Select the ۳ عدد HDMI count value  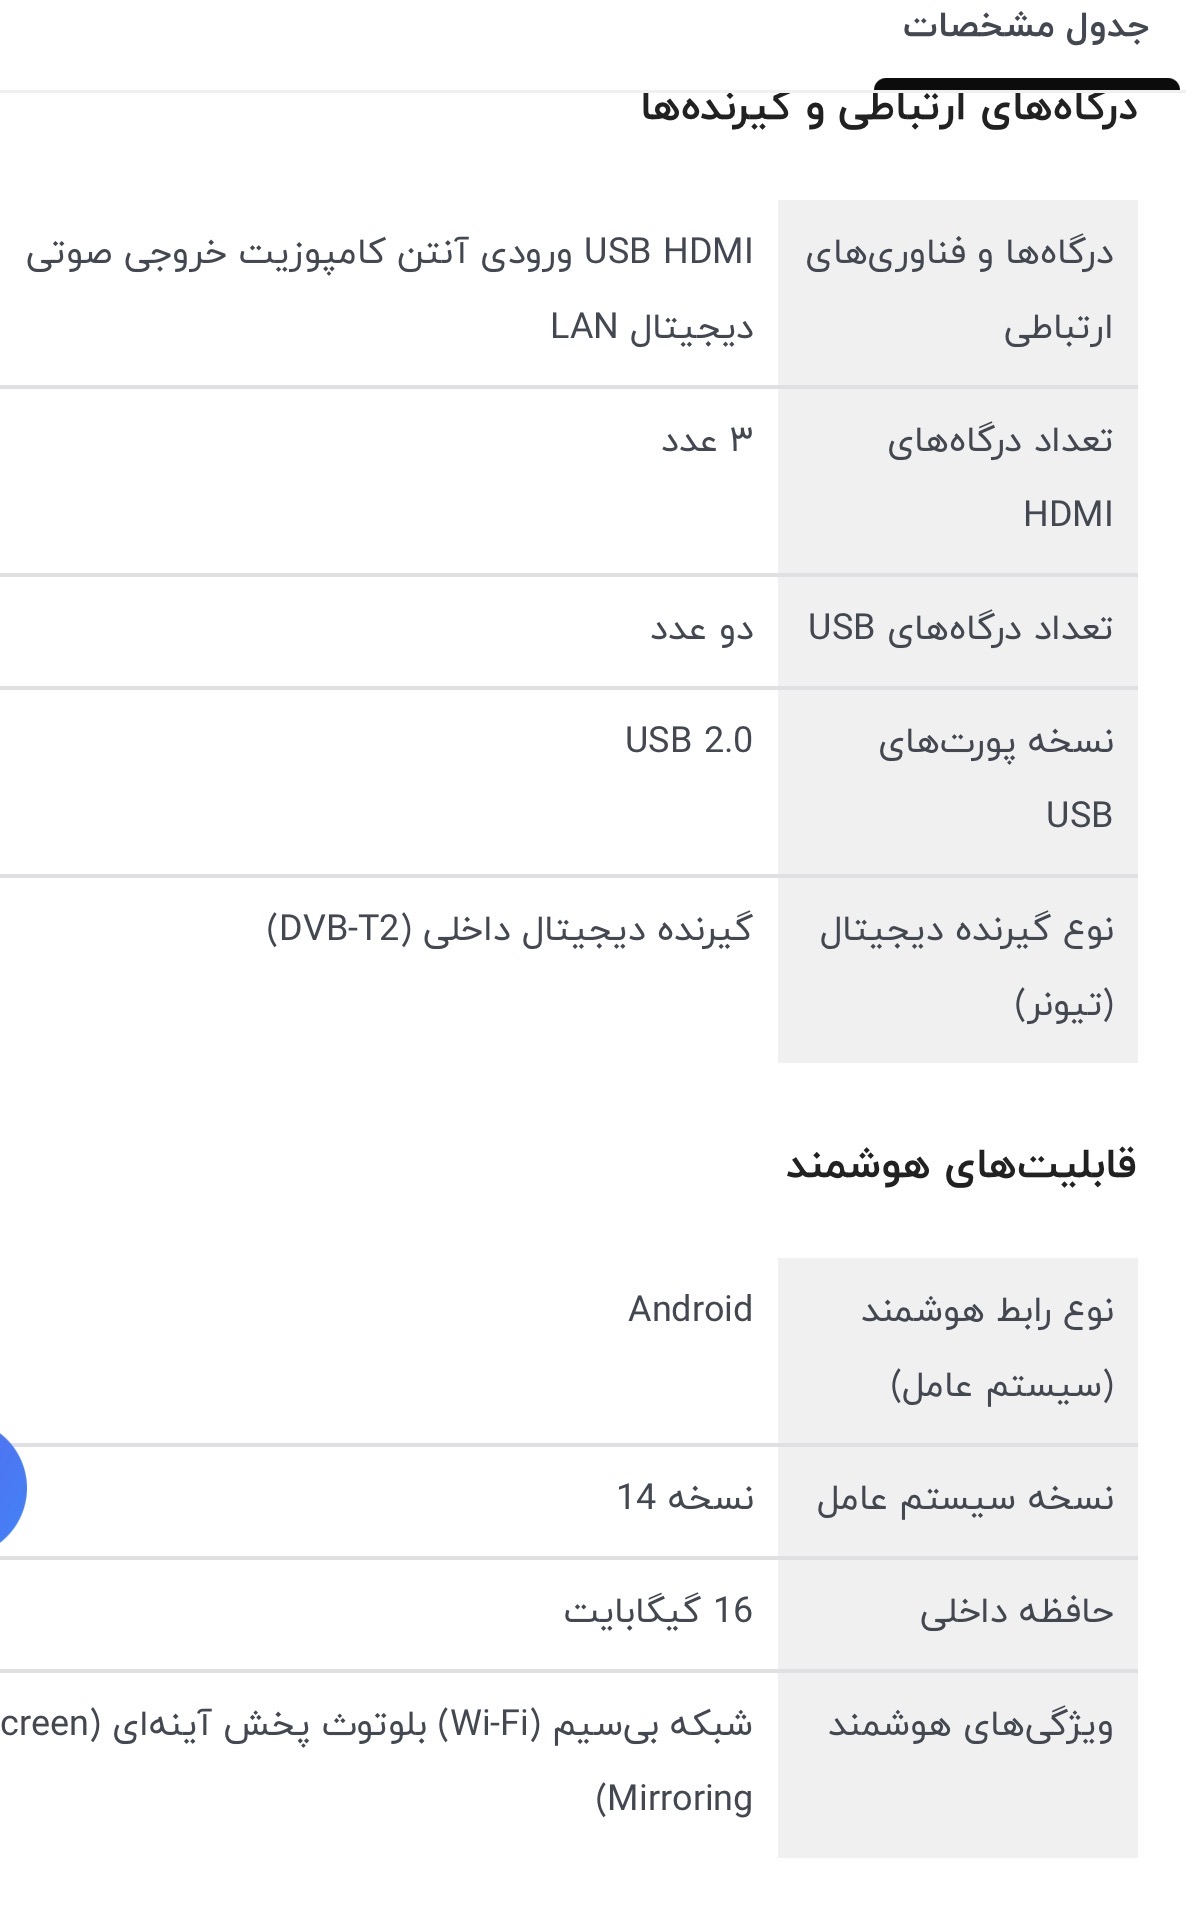[706, 440]
